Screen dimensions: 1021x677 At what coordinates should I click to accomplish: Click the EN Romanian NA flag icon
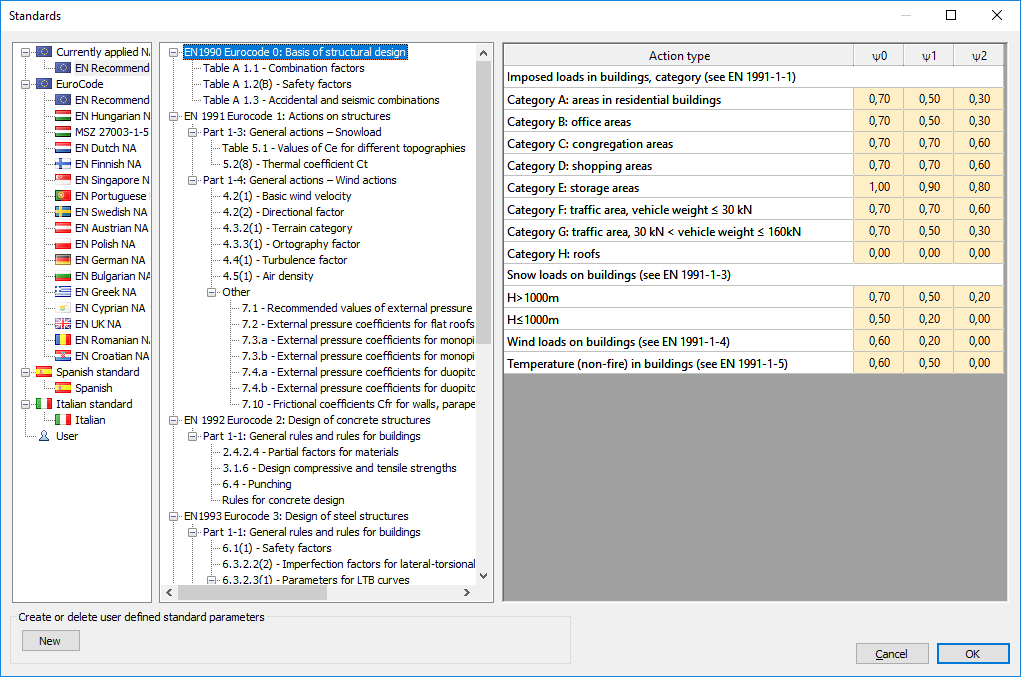pyautogui.click(x=63, y=340)
